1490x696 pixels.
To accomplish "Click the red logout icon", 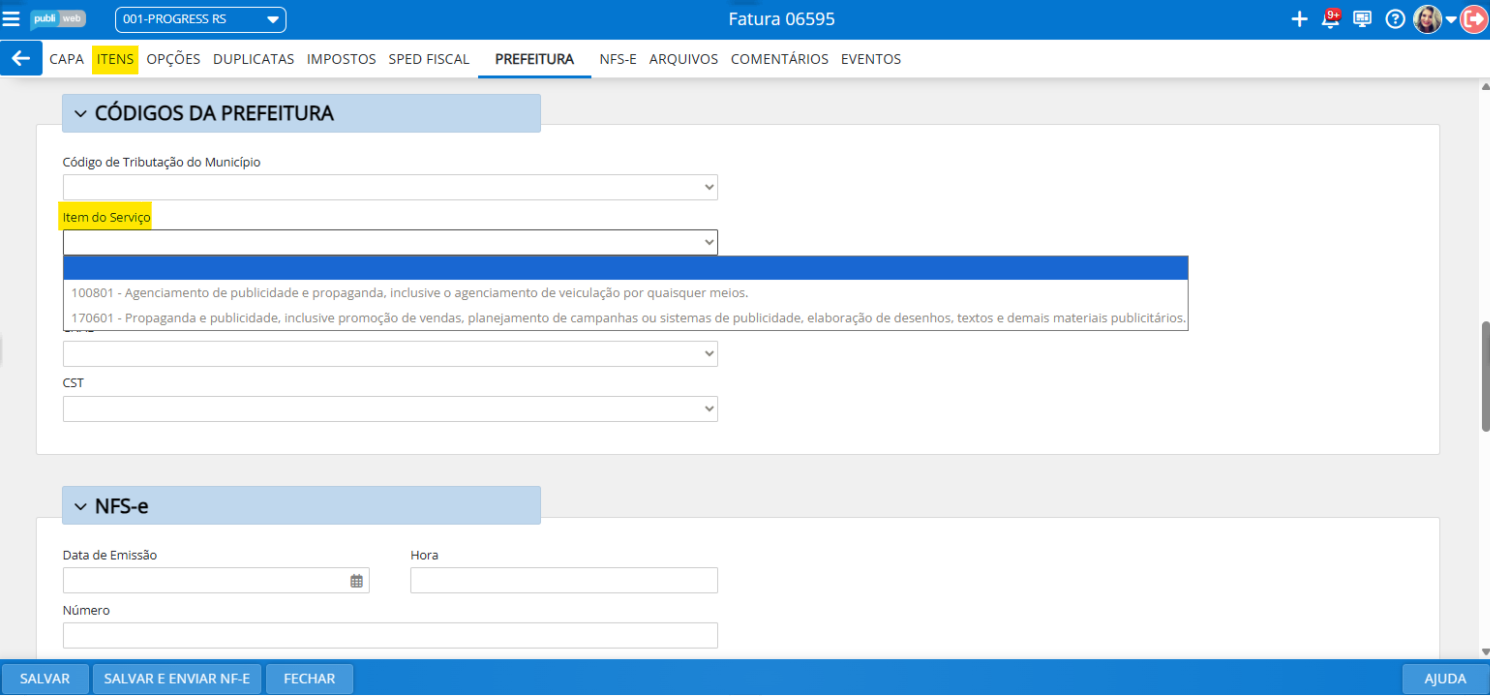I will click(x=1474, y=19).
